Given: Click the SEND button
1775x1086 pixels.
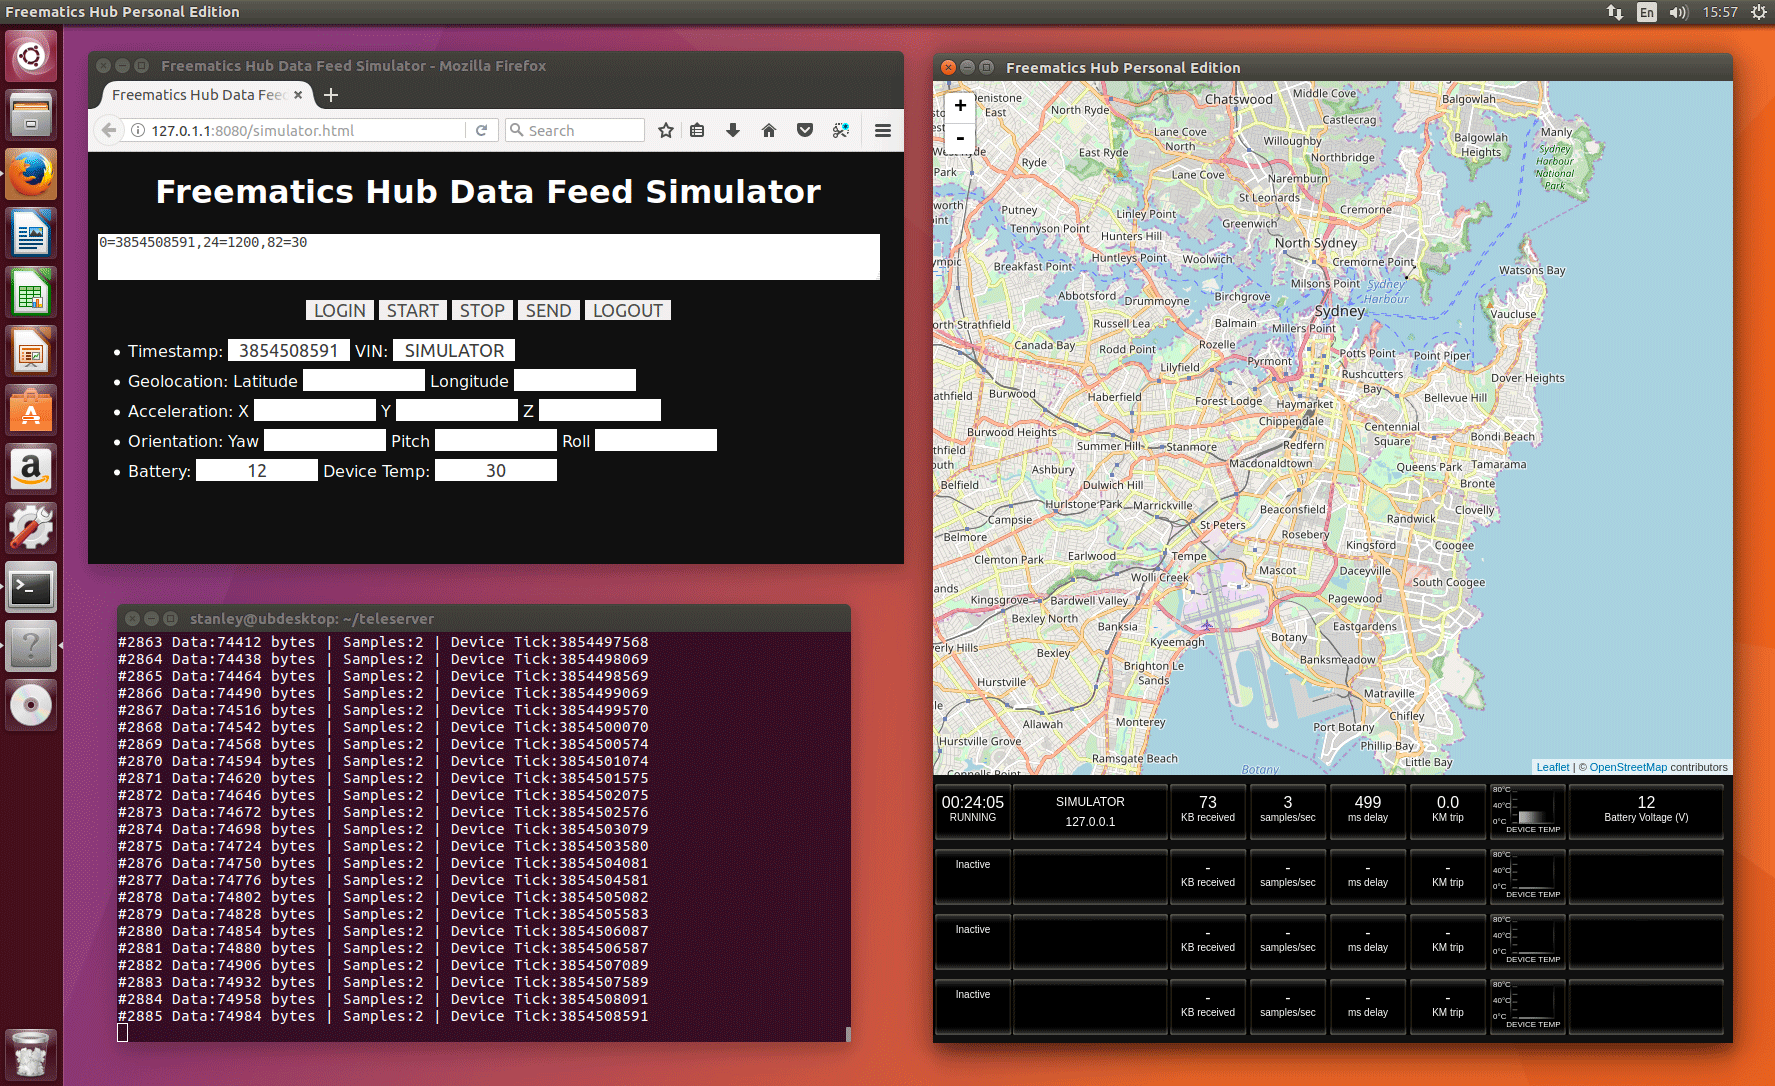Looking at the screenshot, I should pos(549,311).
